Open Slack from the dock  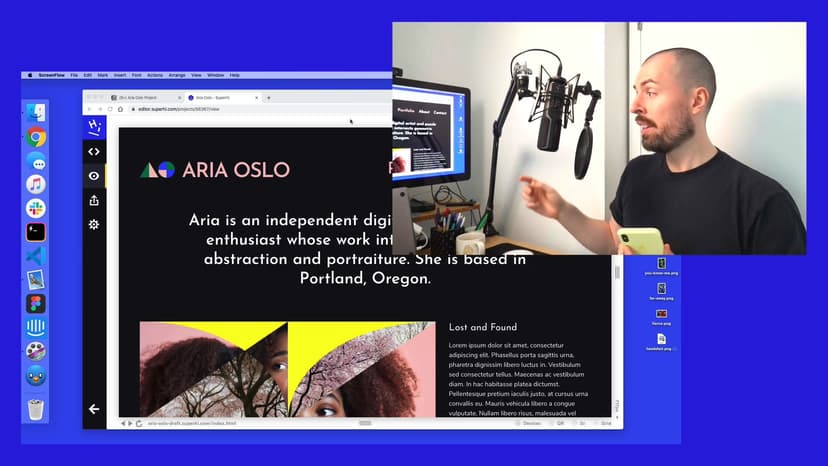click(36, 208)
